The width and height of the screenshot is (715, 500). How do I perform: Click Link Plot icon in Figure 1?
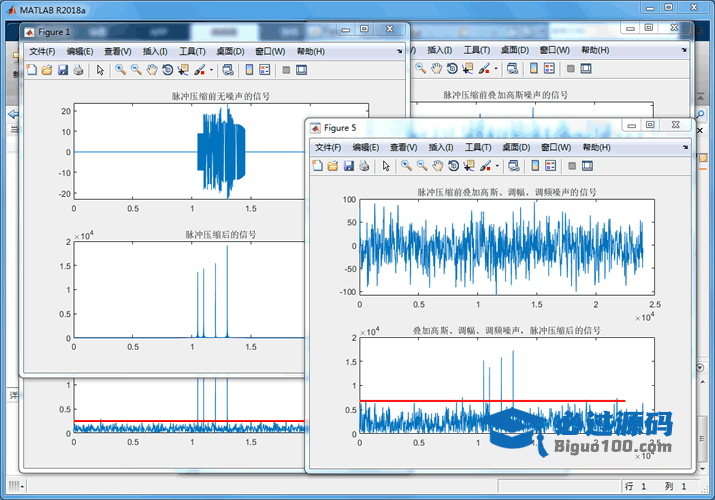click(228, 70)
